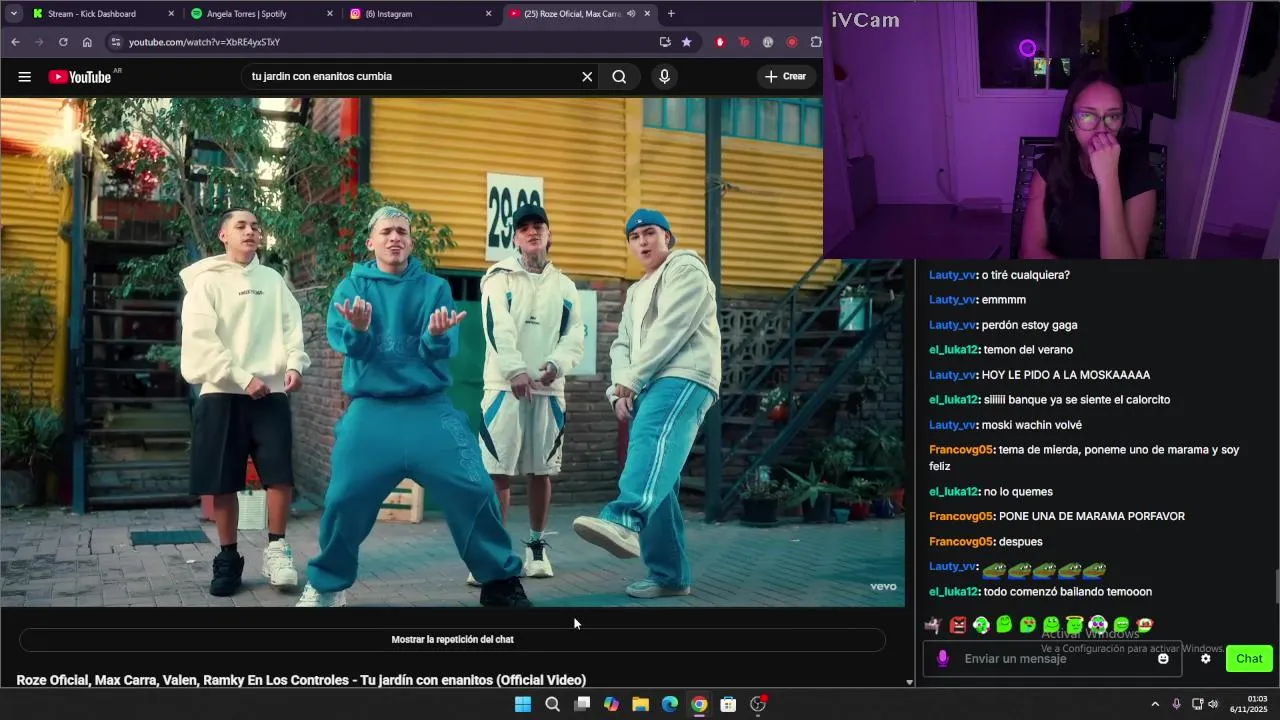Click message 'todo comenzó bailando temooon'
The height and width of the screenshot is (720, 1280).
click(x=1067, y=592)
